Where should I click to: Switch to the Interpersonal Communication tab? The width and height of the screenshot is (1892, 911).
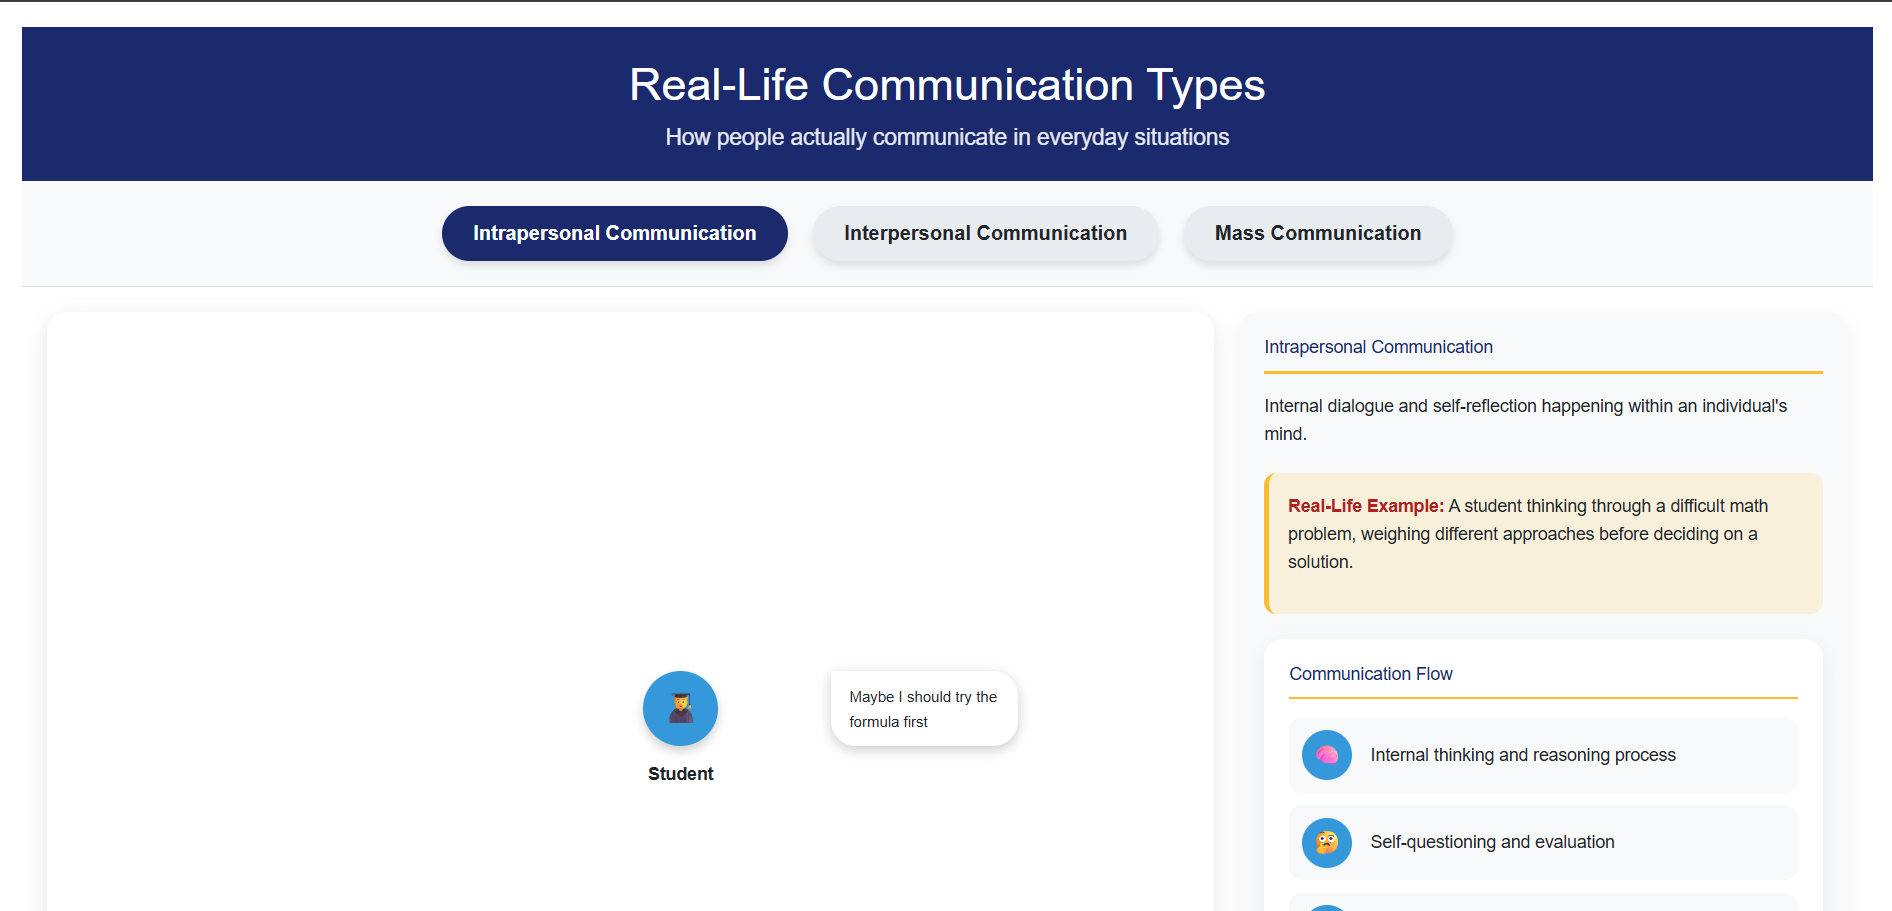[x=985, y=233]
